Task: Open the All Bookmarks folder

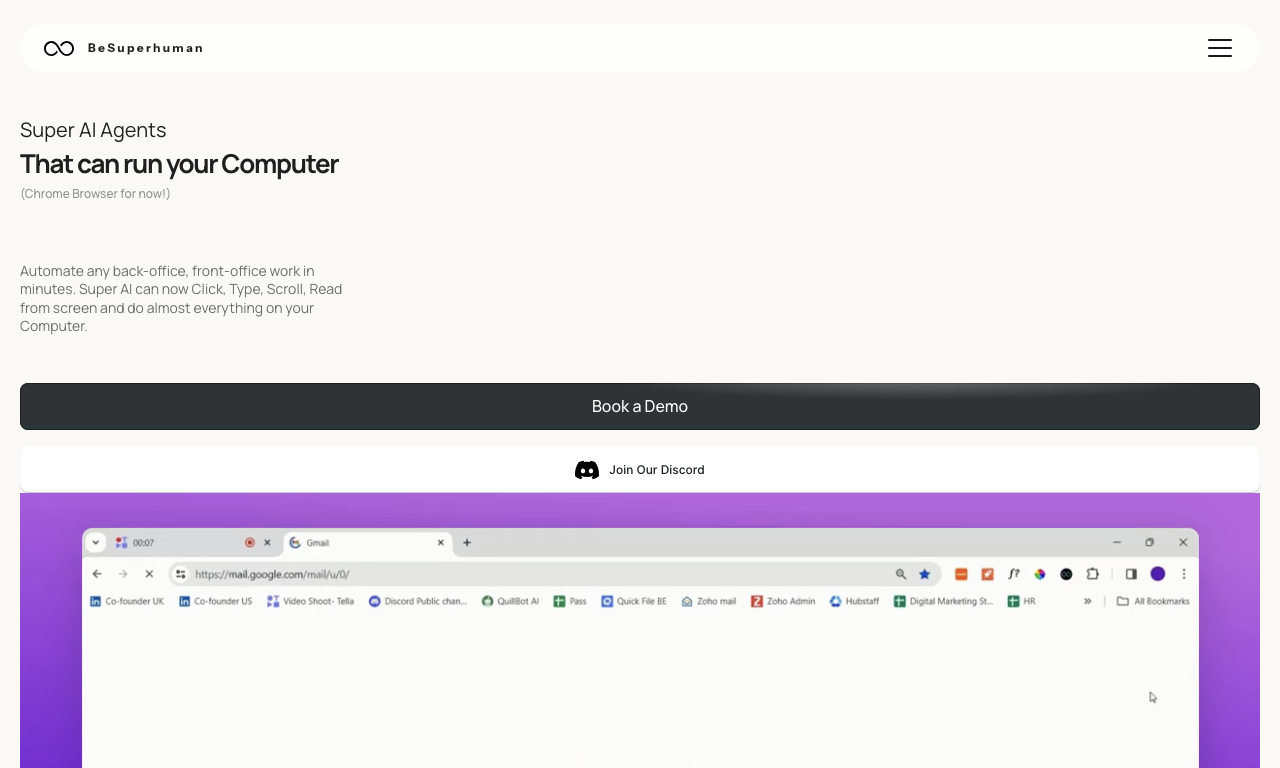Action: pyautogui.click(x=1153, y=601)
